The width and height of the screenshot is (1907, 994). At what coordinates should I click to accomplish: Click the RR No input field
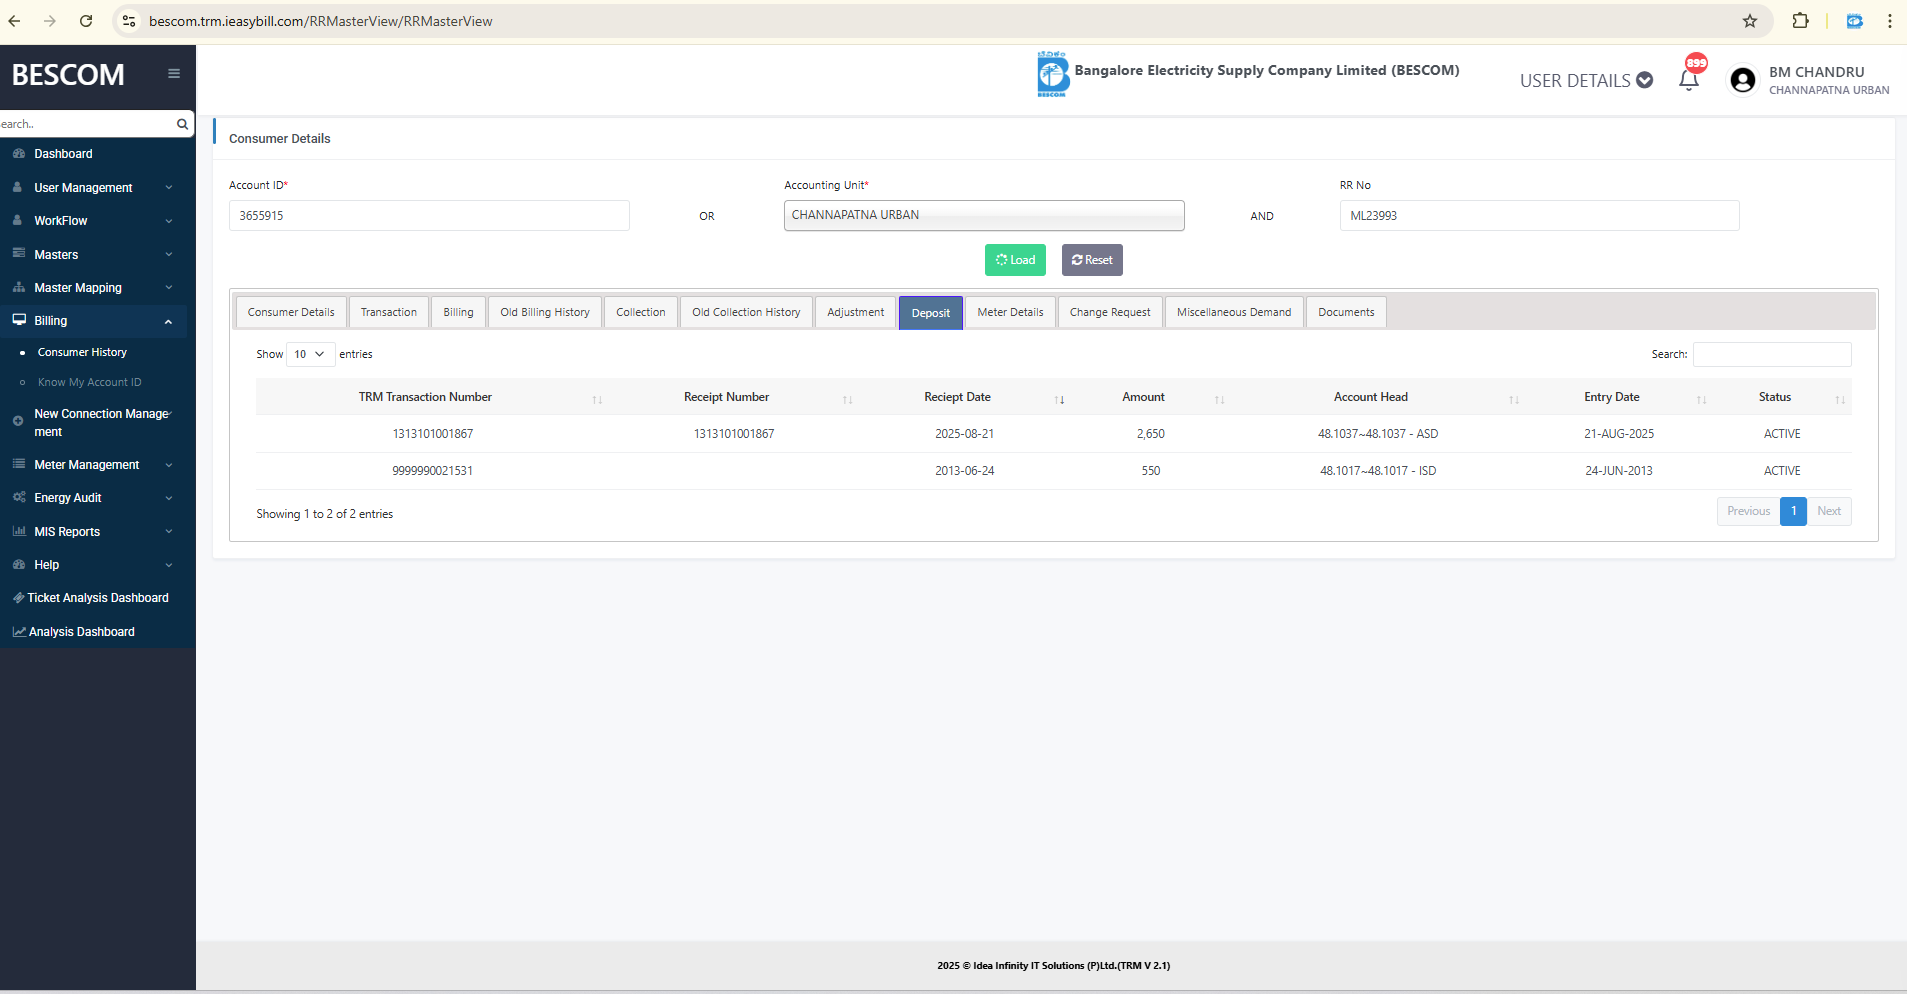1538,216
